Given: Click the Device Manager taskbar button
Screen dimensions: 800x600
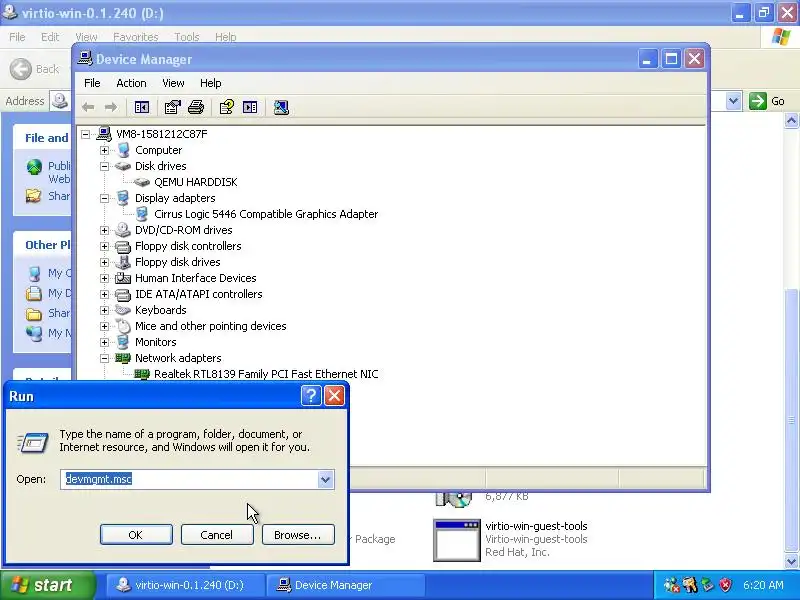Looking at the screenshot, I should (x=346, y=585).
